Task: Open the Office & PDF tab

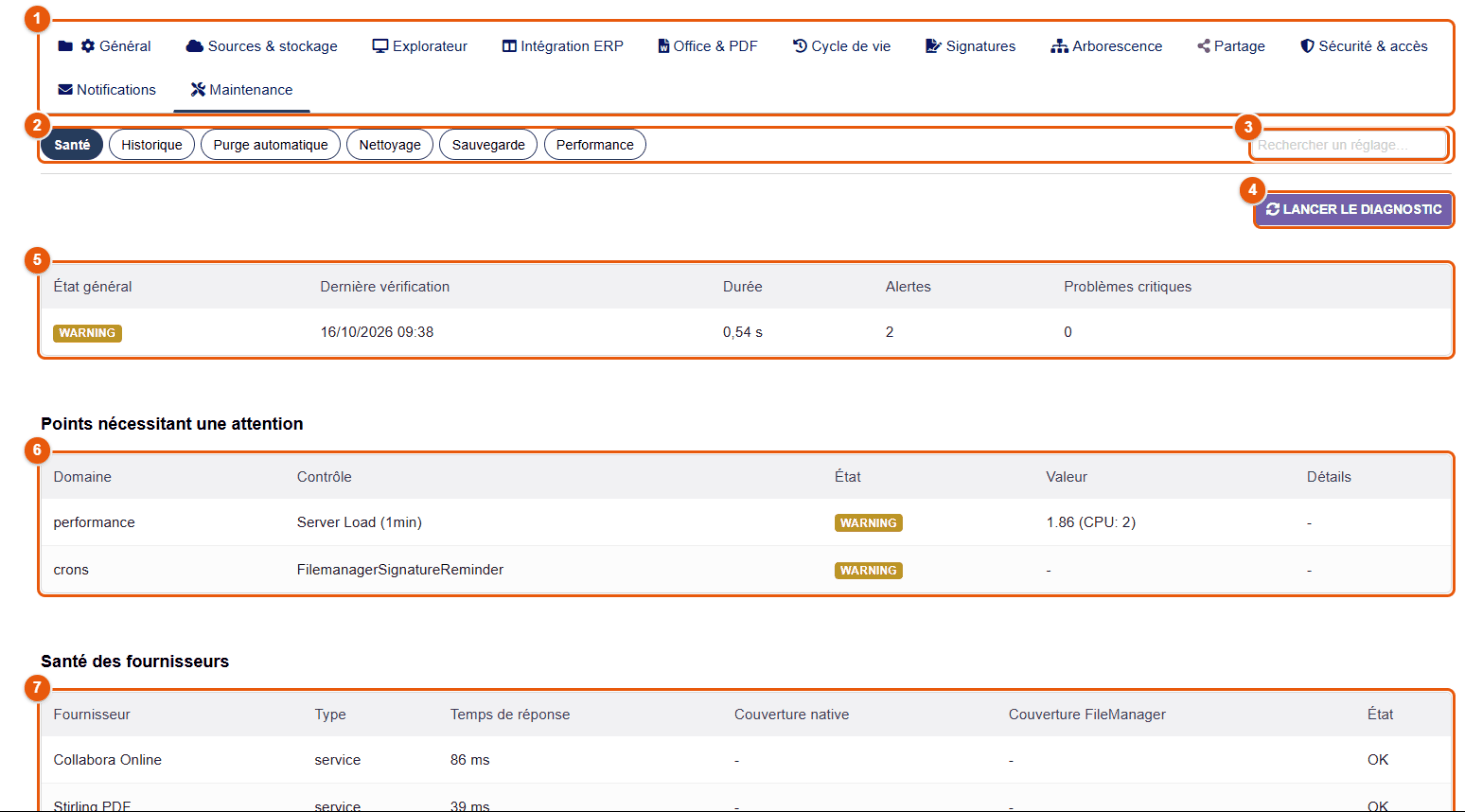Action: [x=708, y=46]
